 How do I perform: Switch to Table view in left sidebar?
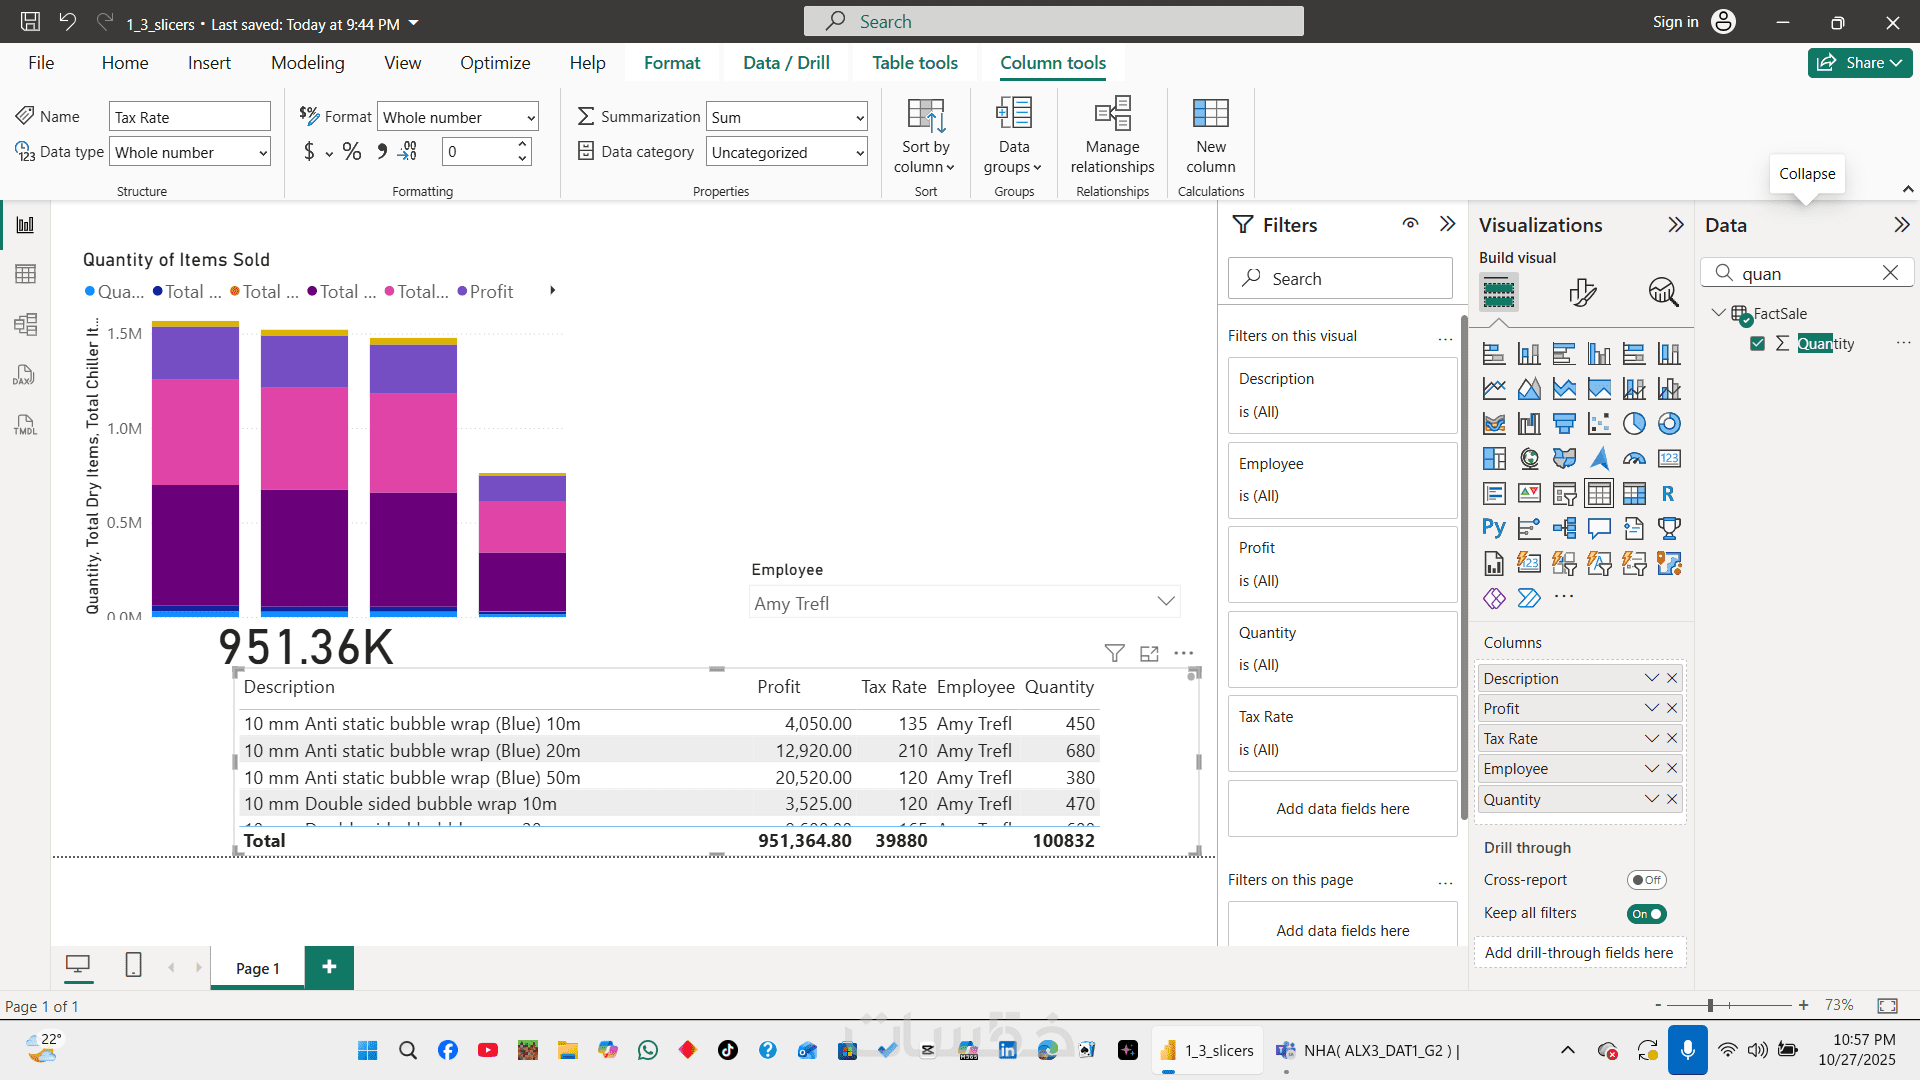point(25,274)
